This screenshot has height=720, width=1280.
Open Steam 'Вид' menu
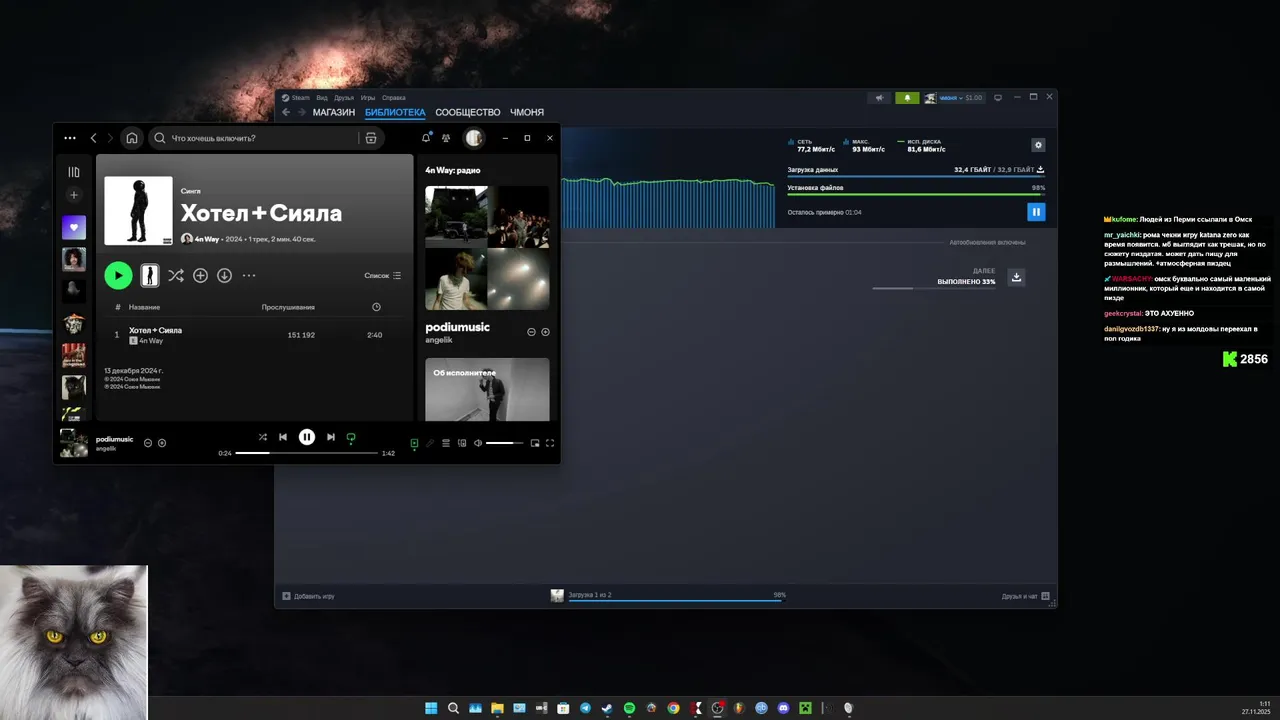click(322, 98)
